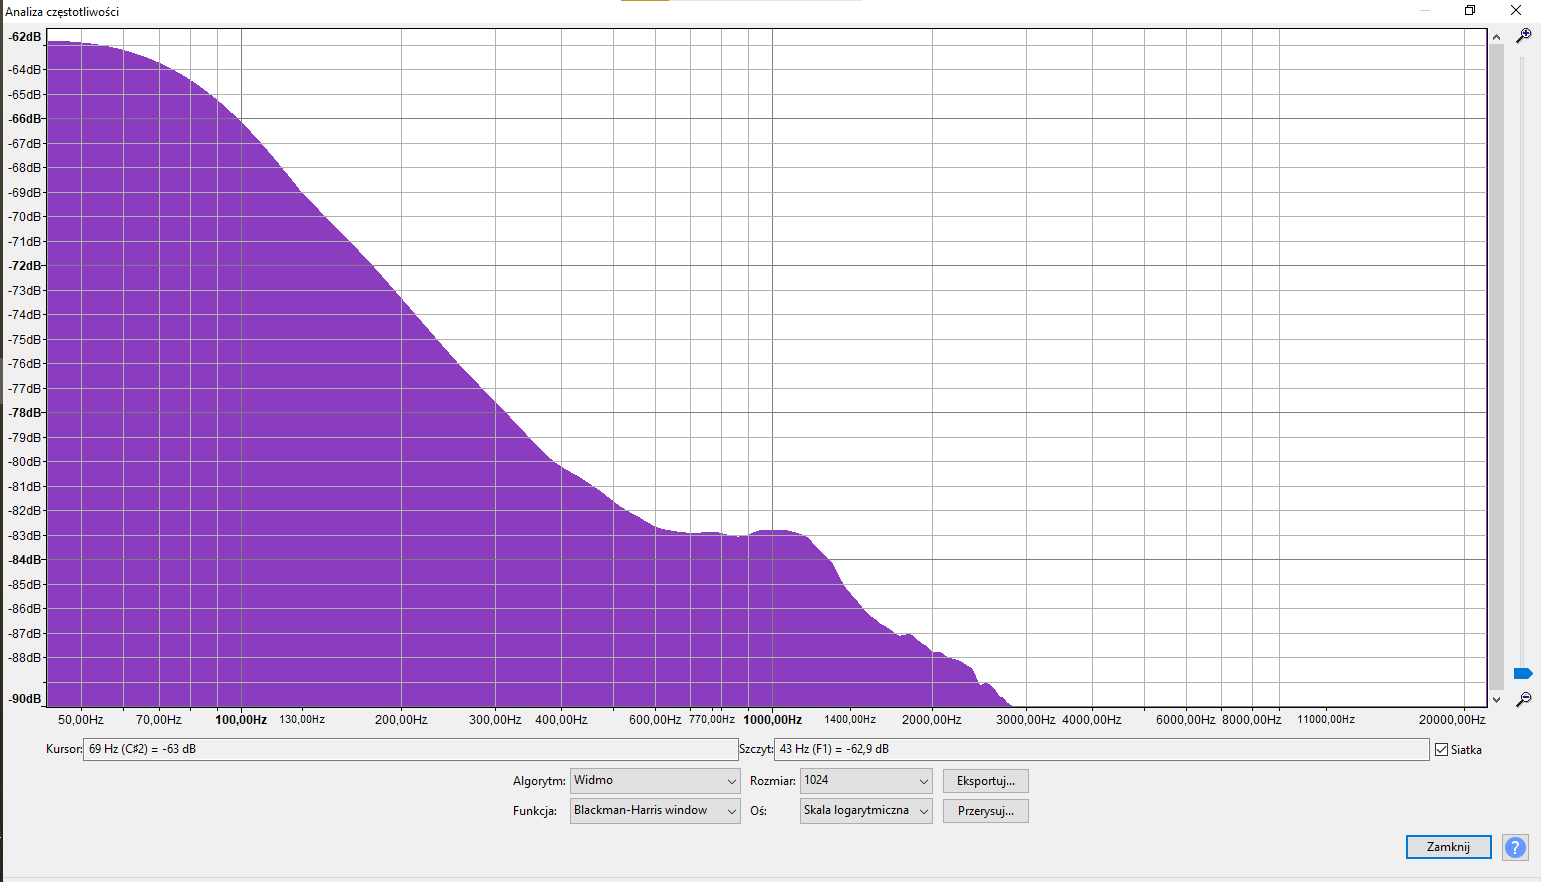Open the Algorytm dropdown showing Widmo
The height and width of the screenshot is (882, 1541).
654,781
